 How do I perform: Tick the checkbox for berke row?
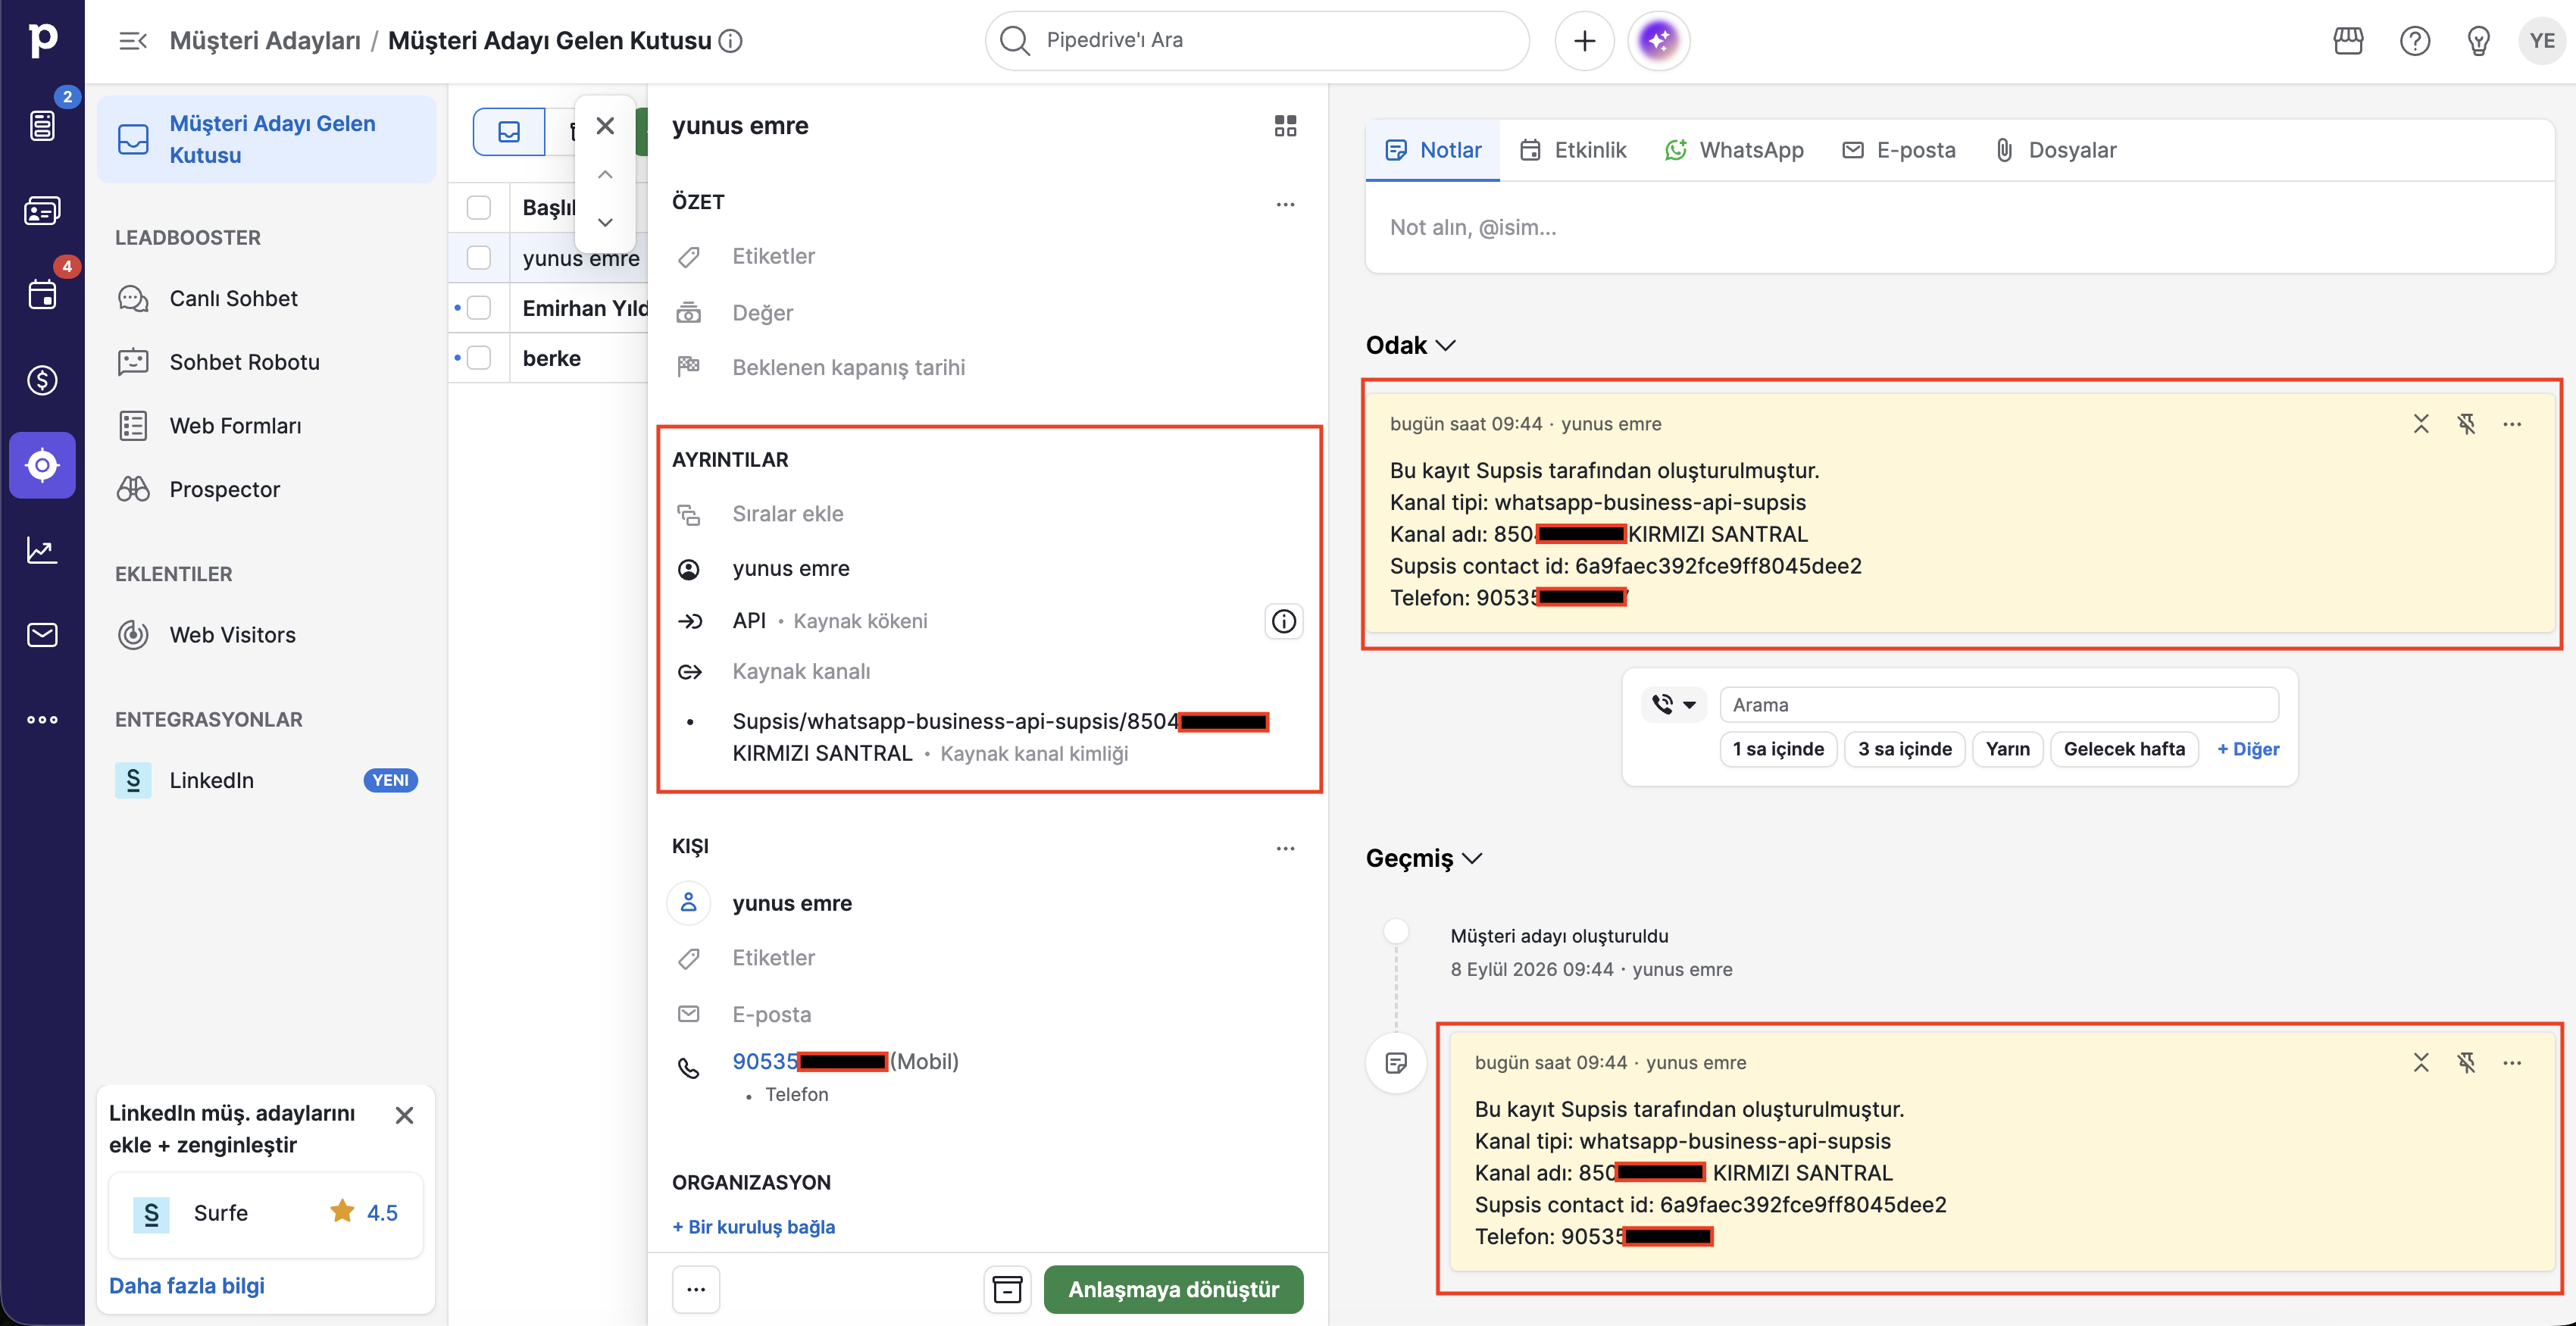click(479, 358)
